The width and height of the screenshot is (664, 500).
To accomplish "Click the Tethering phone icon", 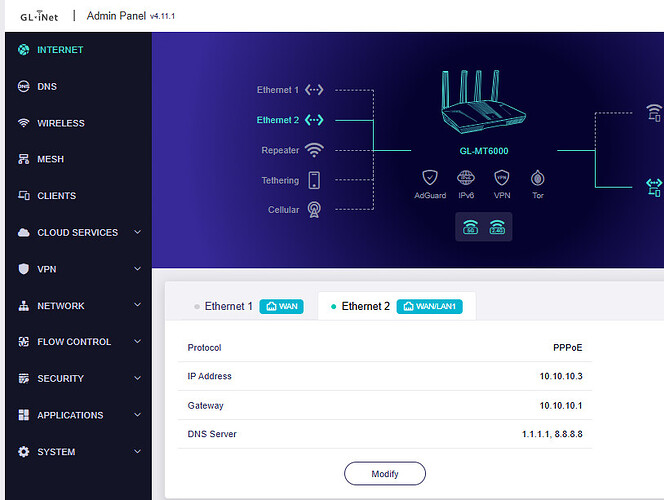I will [x=314, y=180].
